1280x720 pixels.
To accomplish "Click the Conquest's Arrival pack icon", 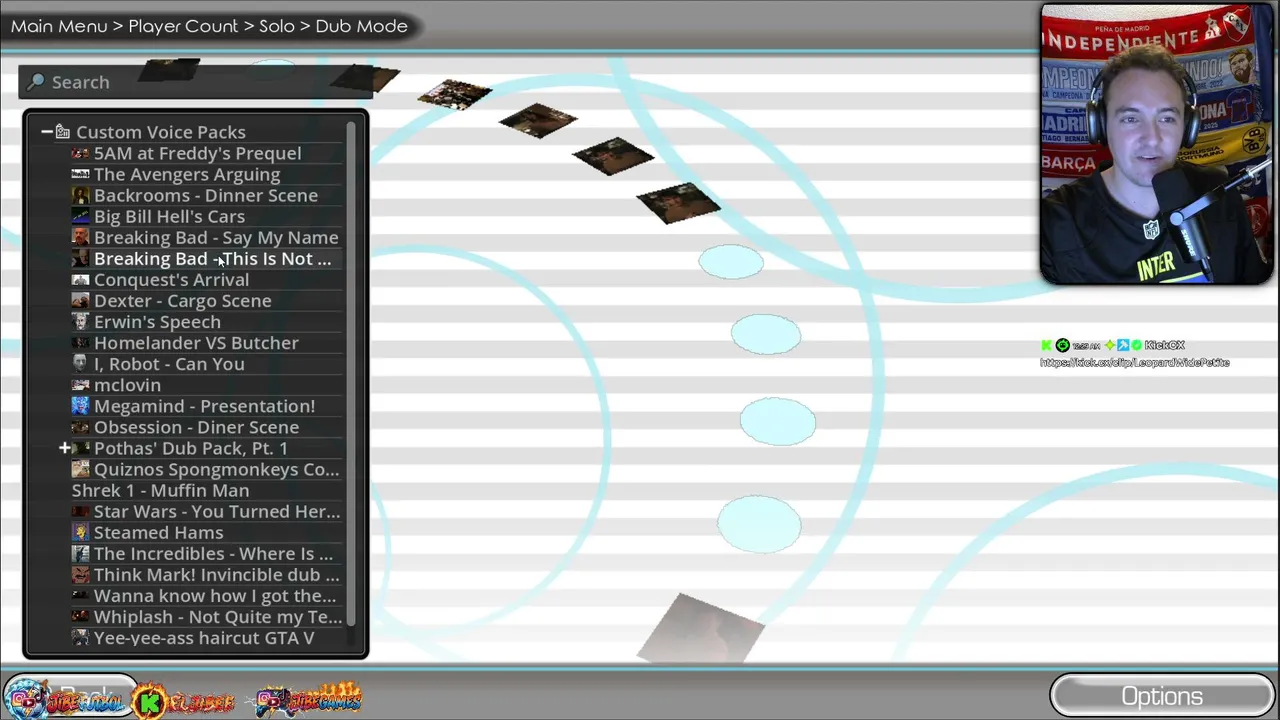I will tap(80, 280).
